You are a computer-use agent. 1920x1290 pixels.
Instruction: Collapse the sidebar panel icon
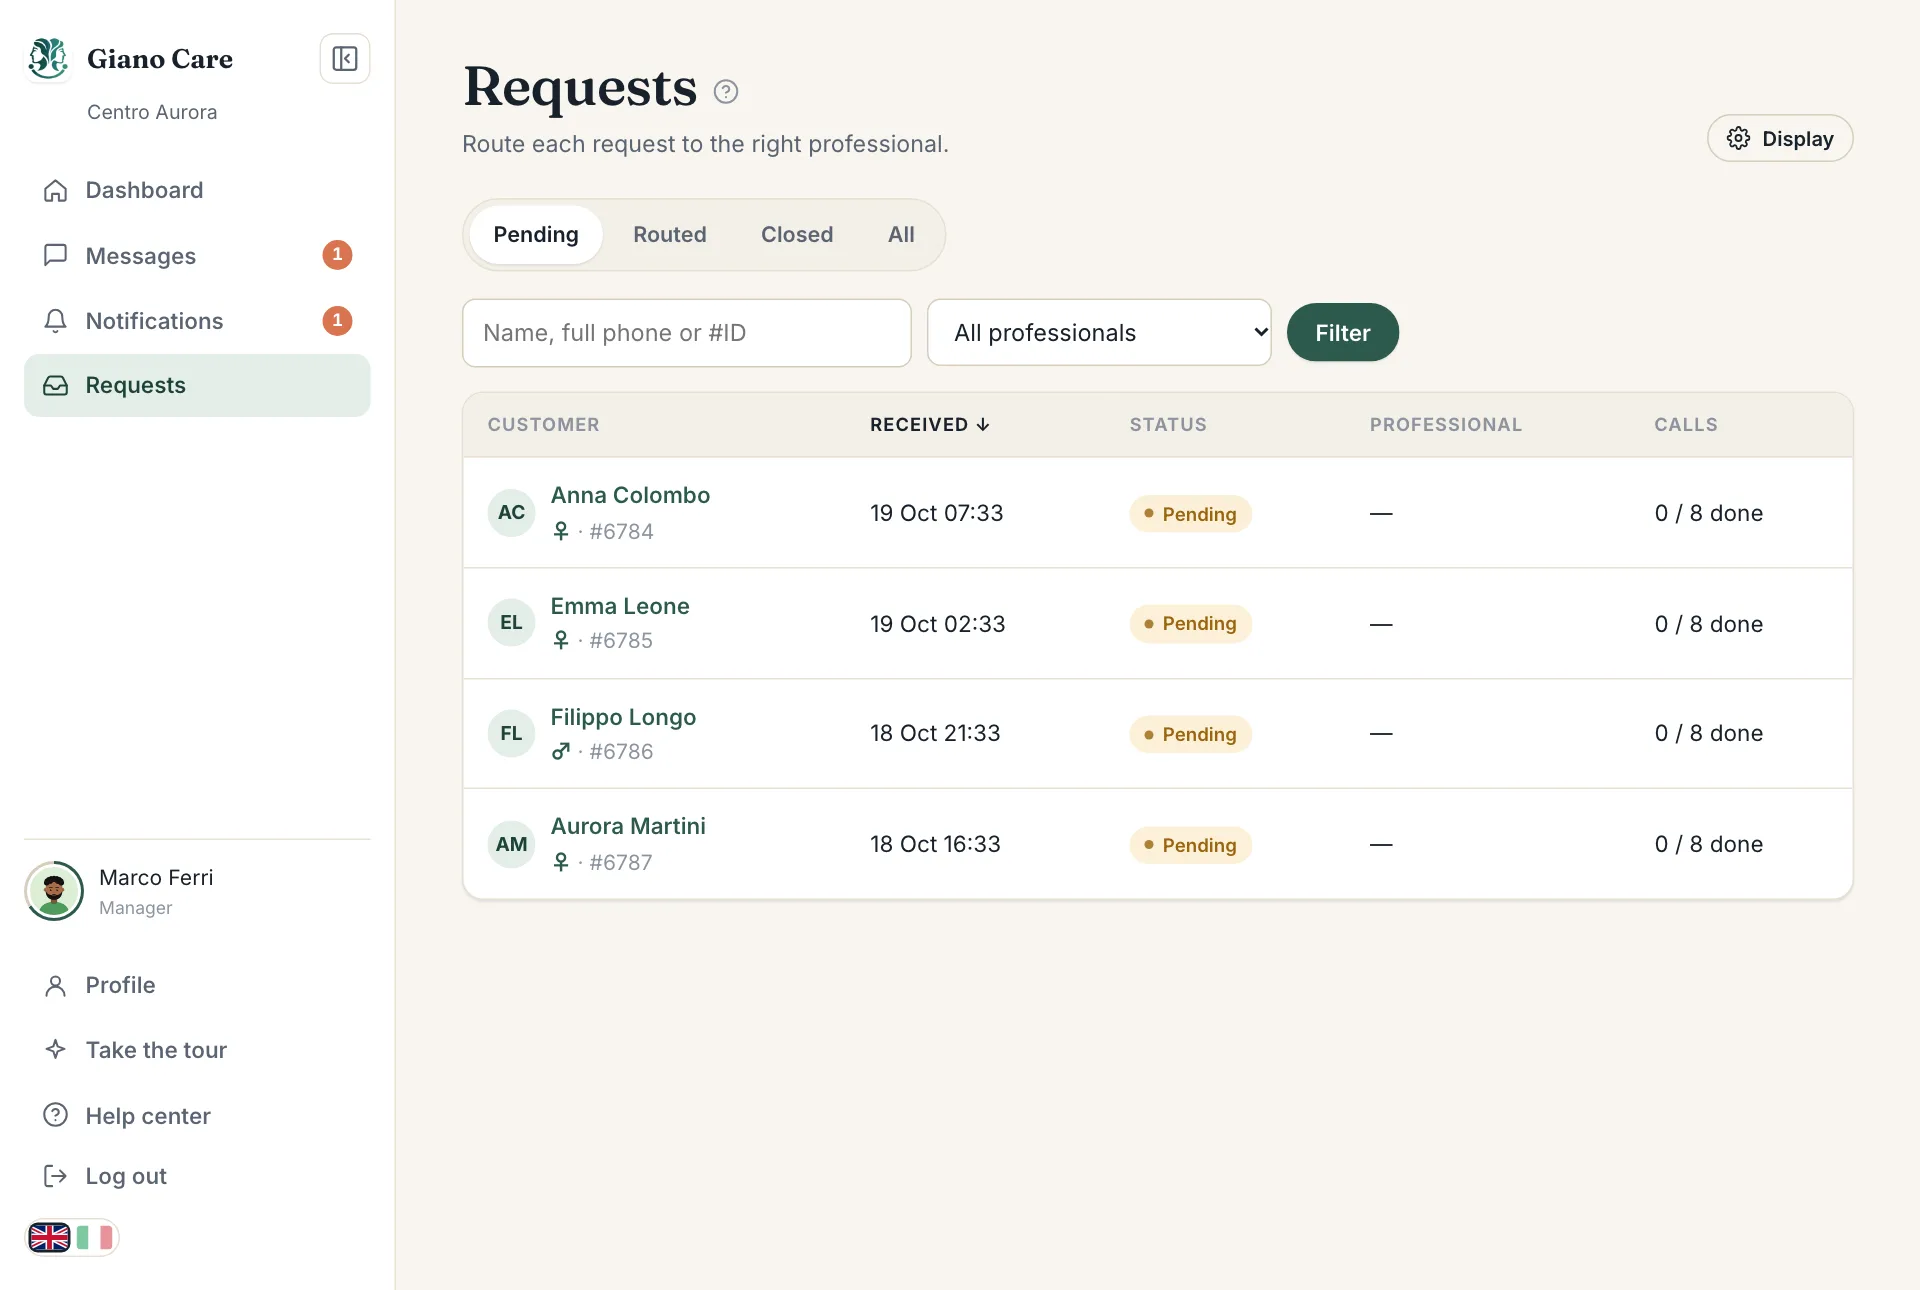(x=344, y=59)
